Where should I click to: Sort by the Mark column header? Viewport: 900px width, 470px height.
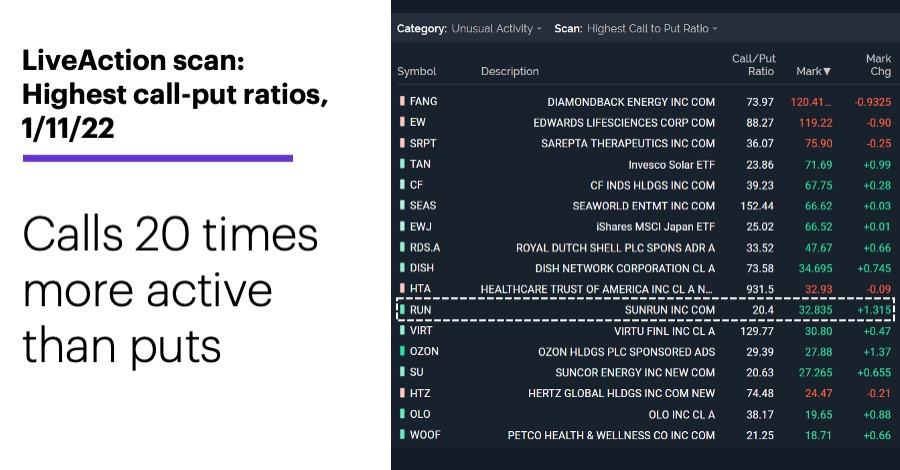(x=813, y=71)
